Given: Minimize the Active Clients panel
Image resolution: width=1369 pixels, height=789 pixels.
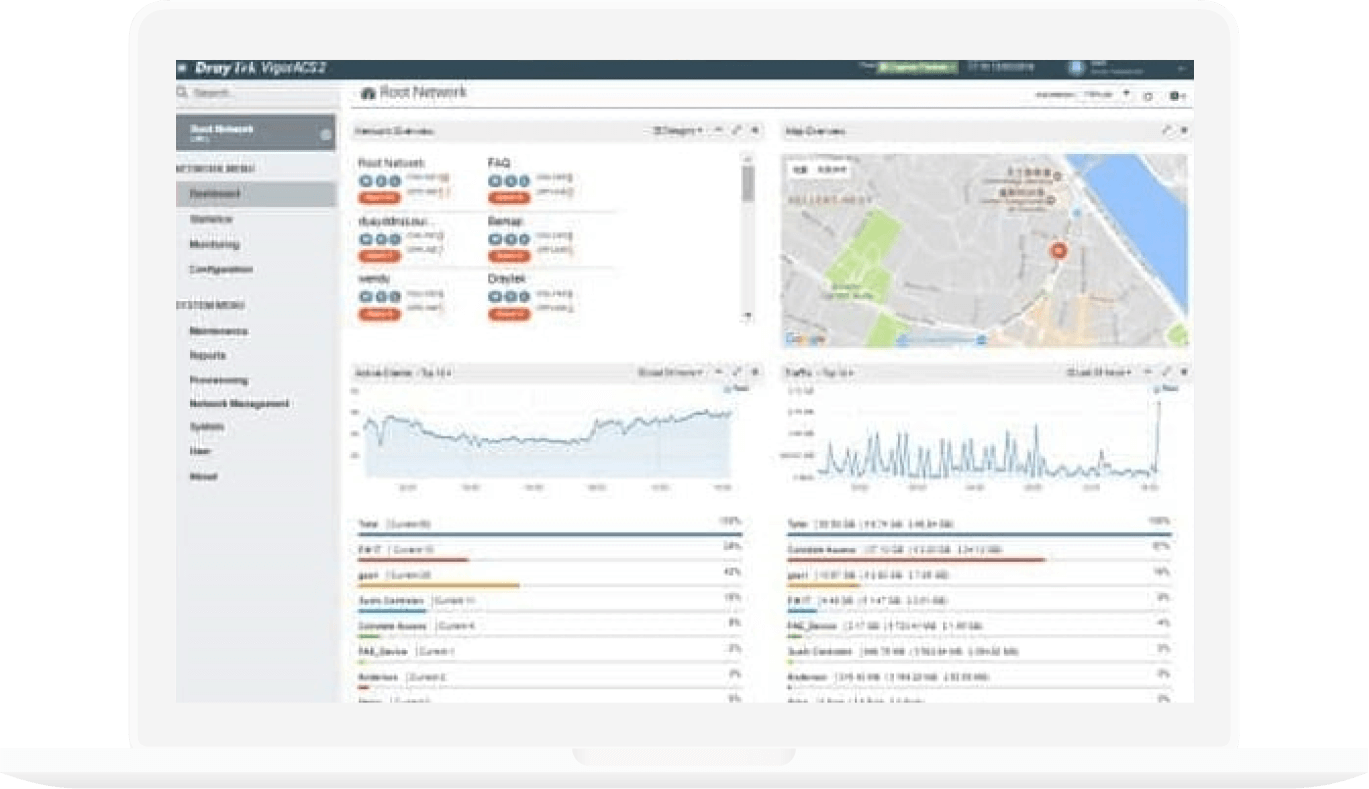Looking at the screenshot, I should (719, 372).
